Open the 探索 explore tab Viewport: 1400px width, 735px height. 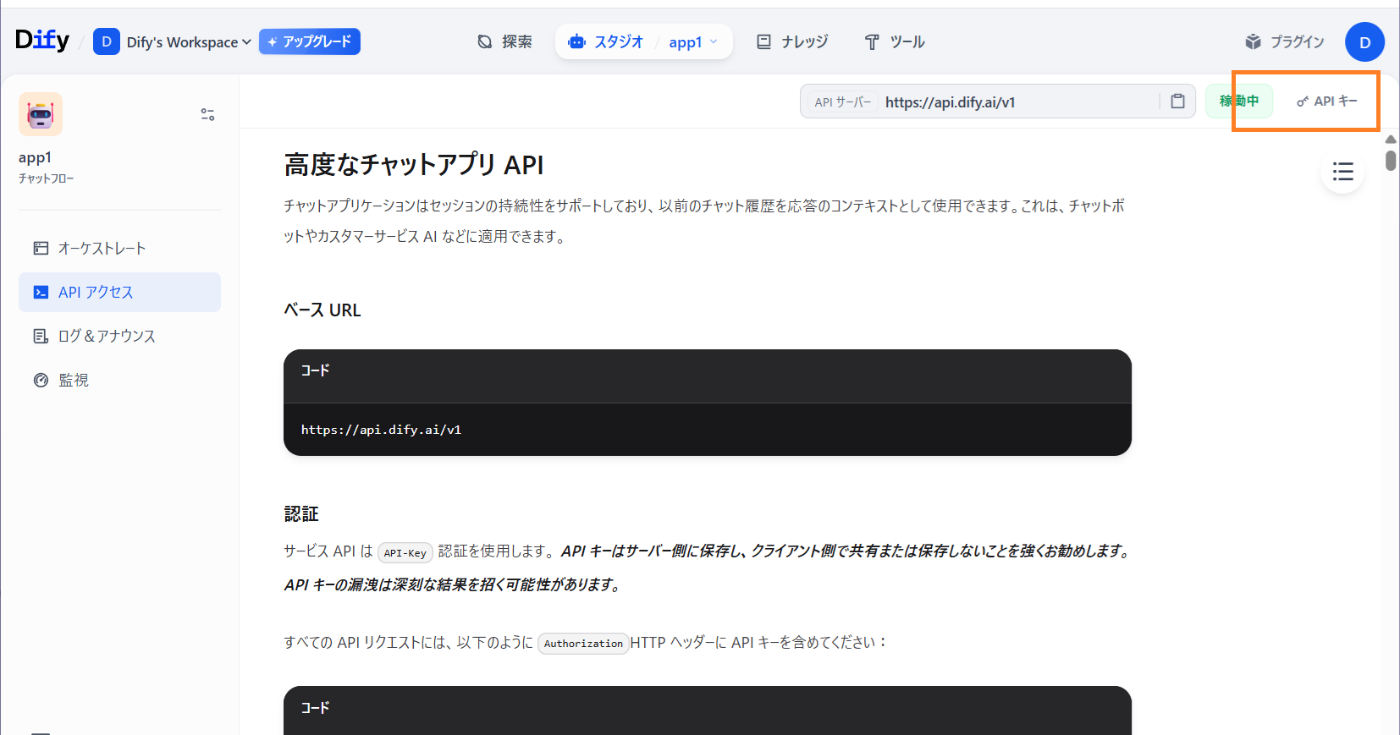point(505,42)
